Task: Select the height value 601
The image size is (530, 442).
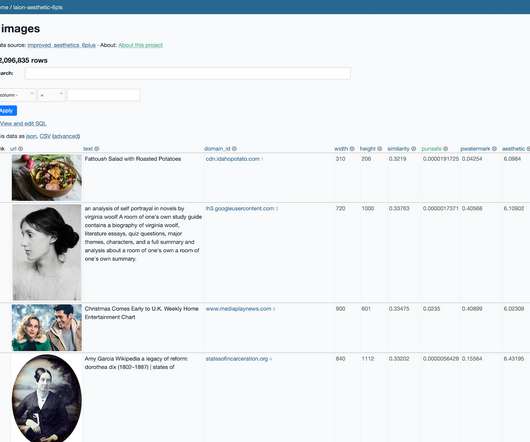Action: [366, 309]
